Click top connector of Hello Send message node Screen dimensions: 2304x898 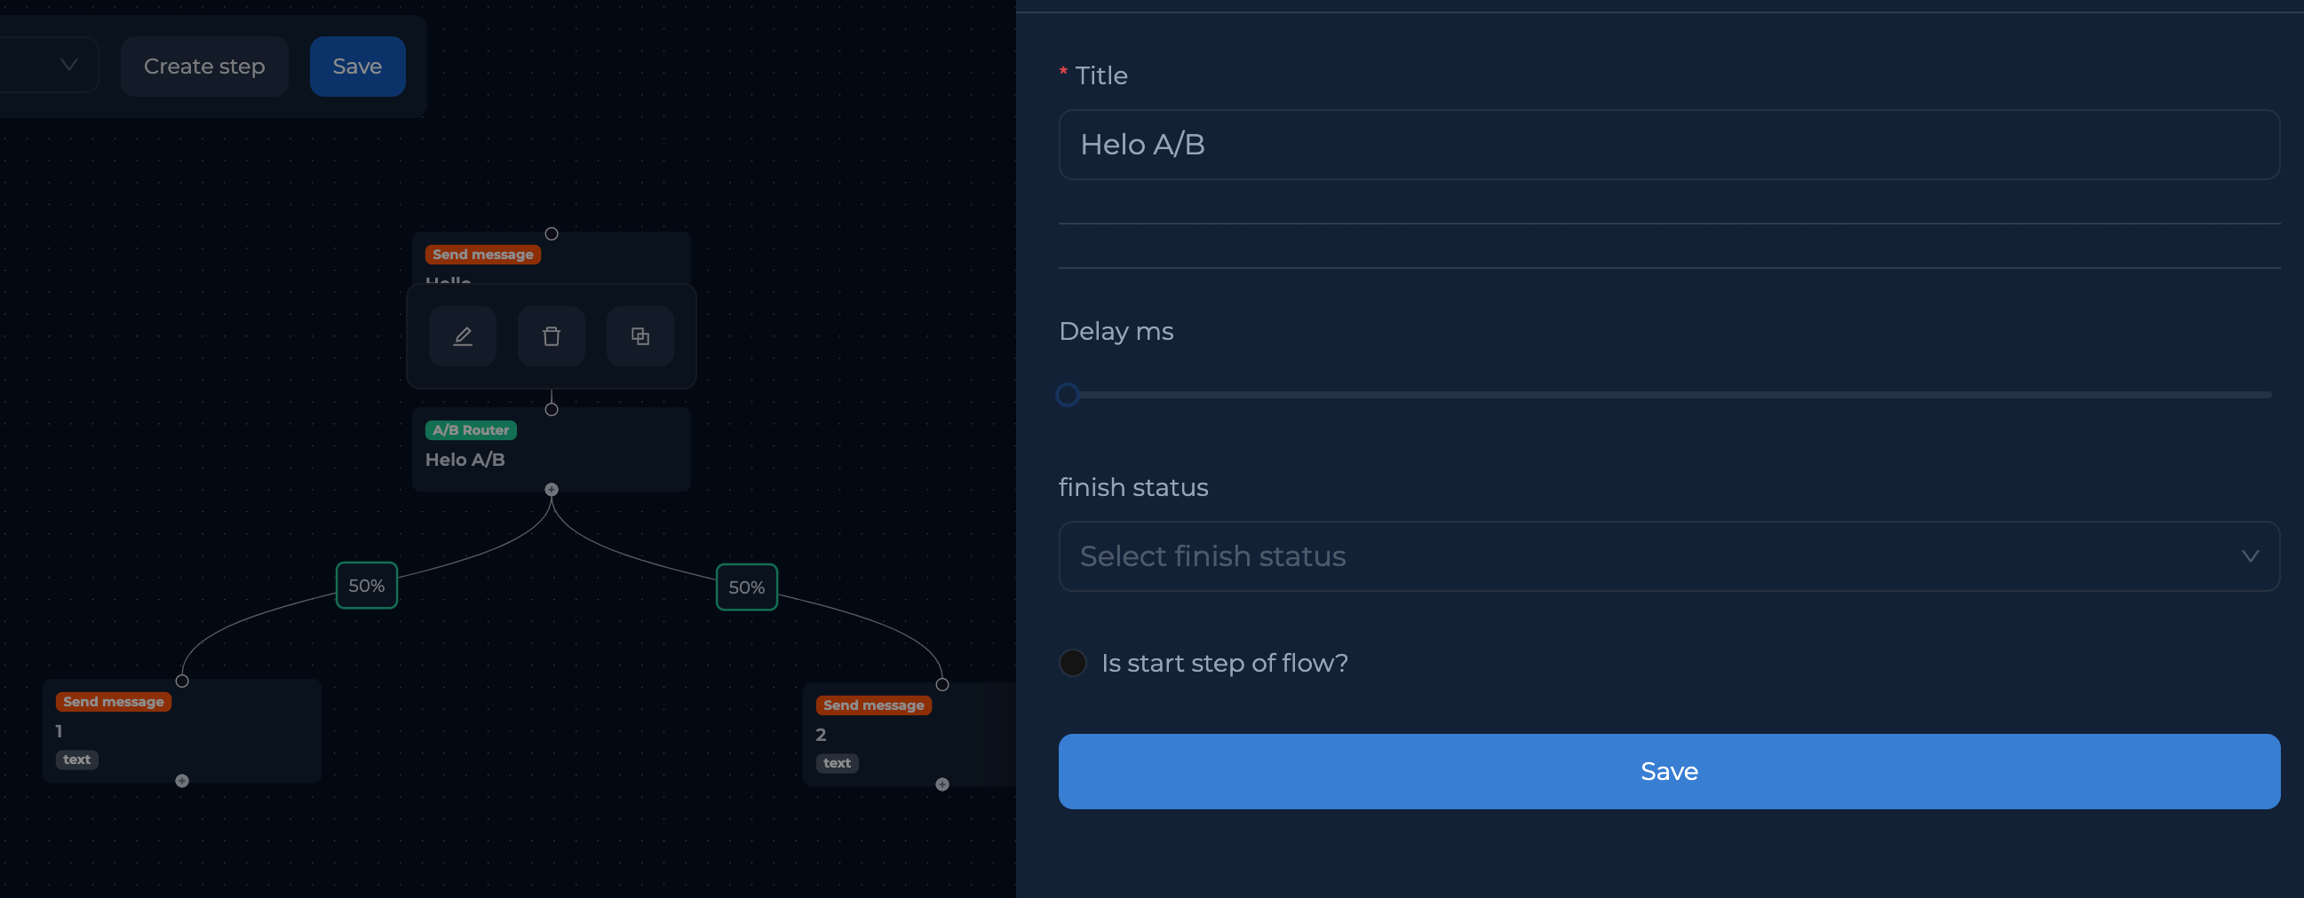pyautogui.click(x=551, y=234)
